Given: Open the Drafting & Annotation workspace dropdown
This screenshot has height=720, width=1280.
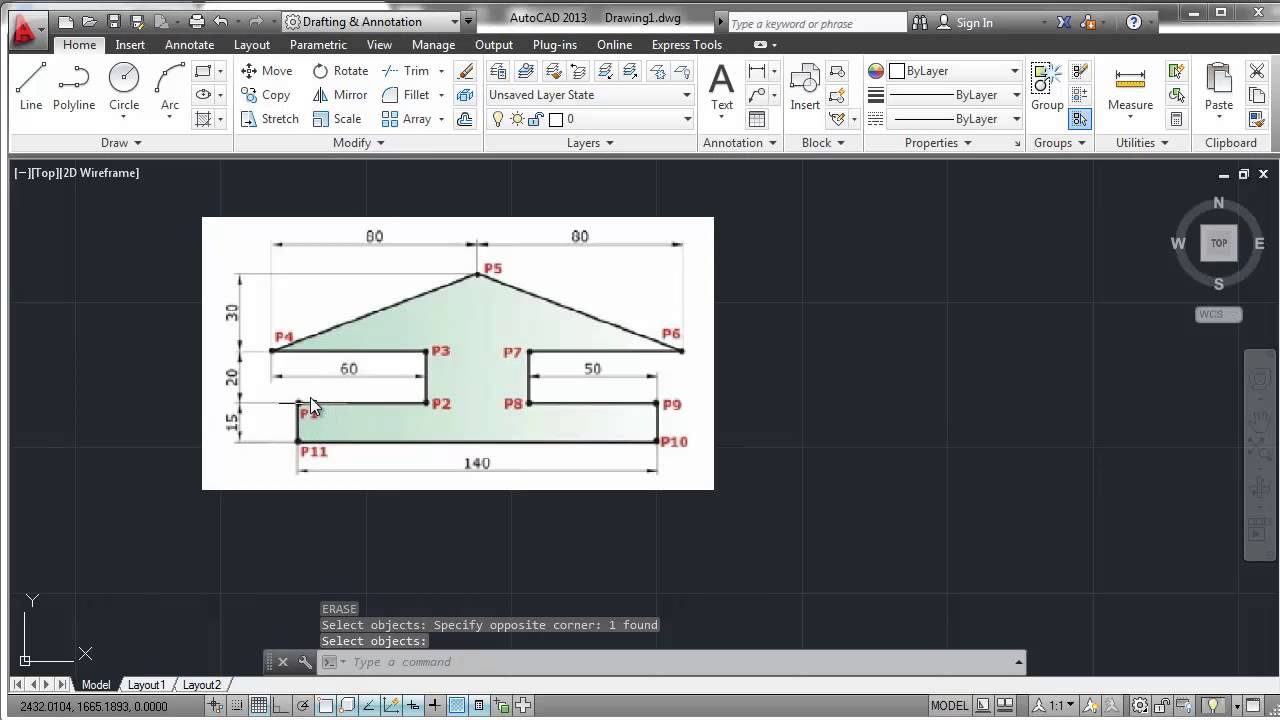Looking at the screenshot, I should (x=372, y=21).
